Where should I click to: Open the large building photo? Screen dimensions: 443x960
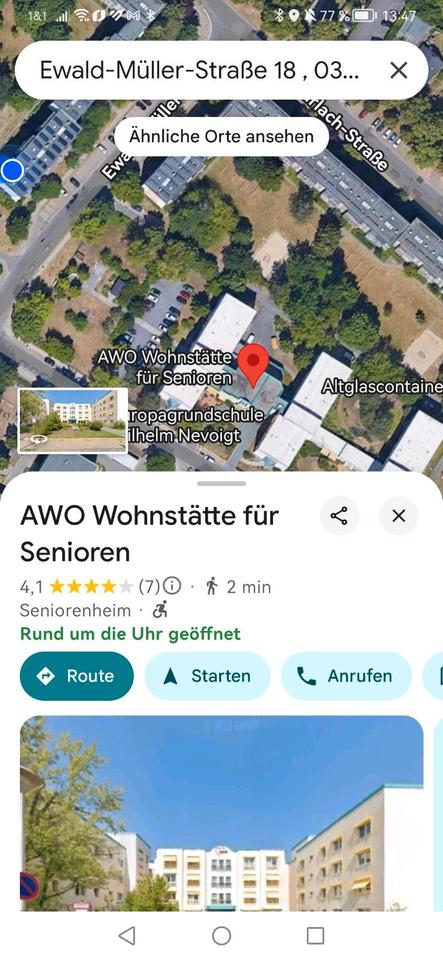222,813
